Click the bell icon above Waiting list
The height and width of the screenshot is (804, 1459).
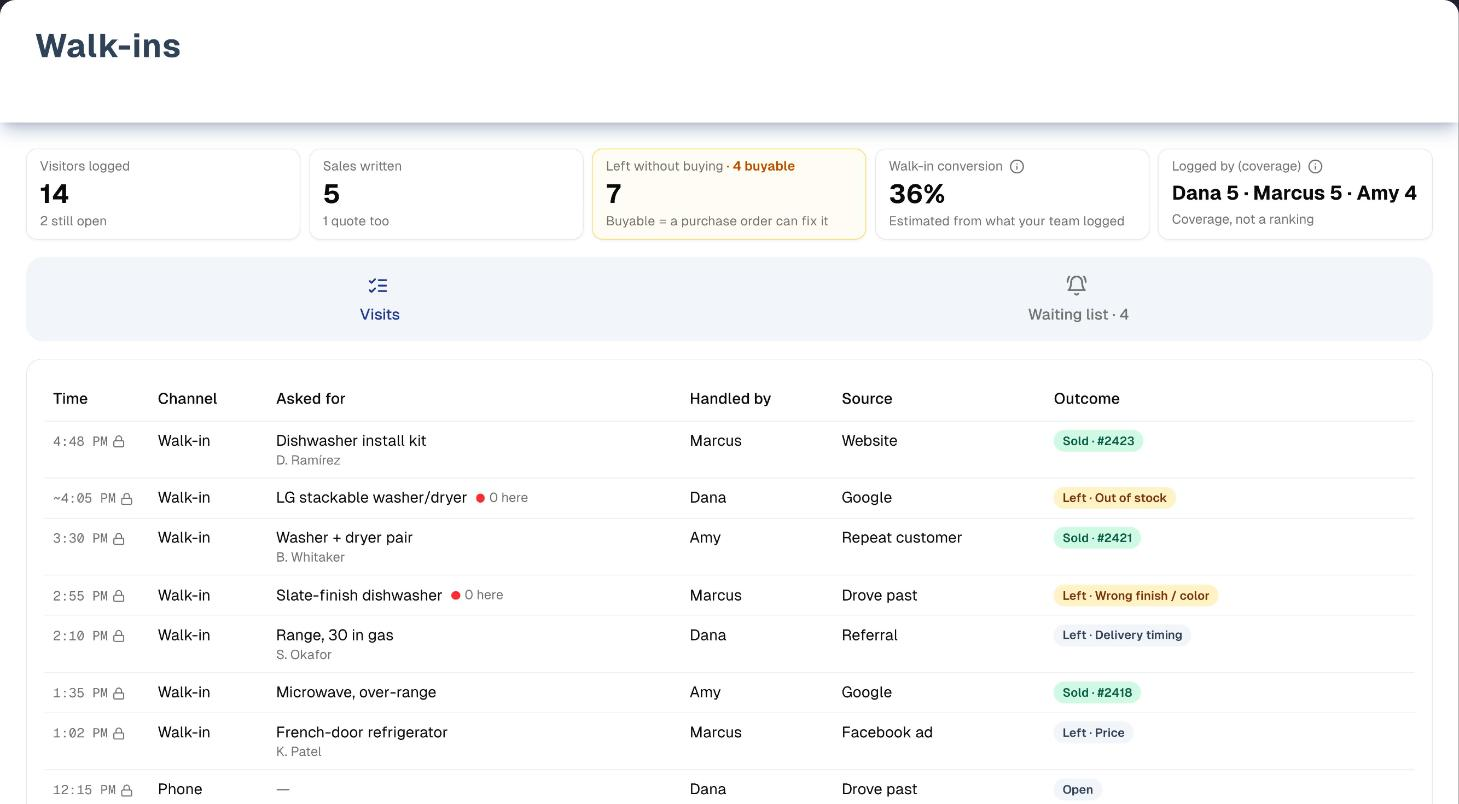pyautogui.click(x=1077, y=286)
